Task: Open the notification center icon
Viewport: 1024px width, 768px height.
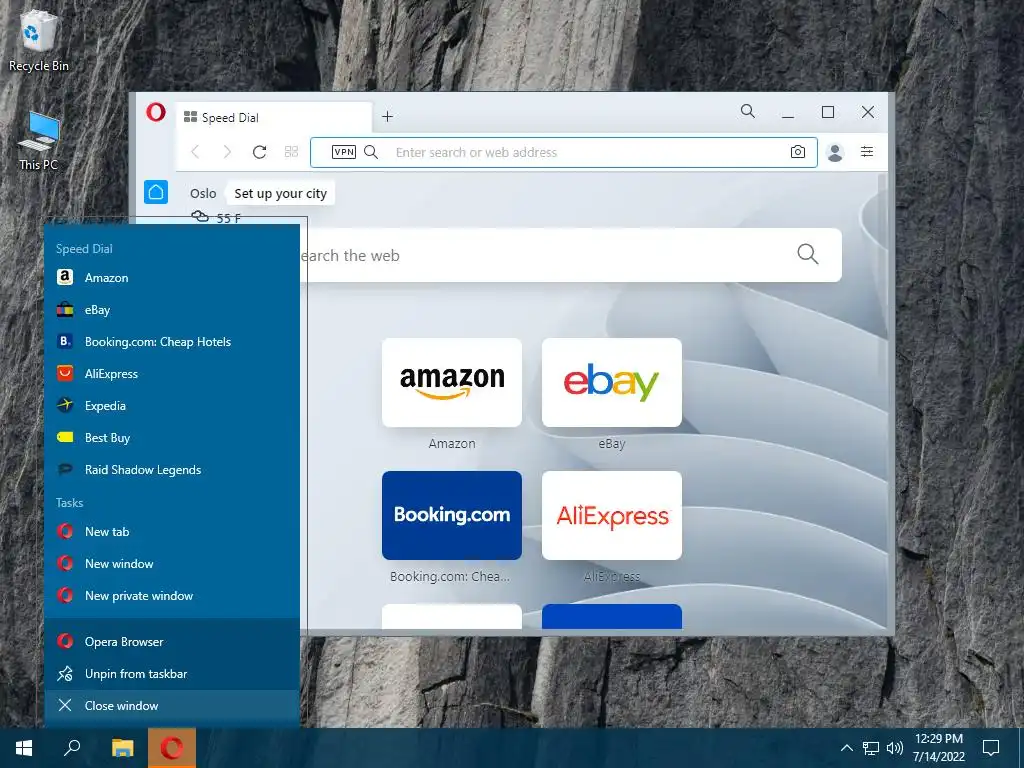Action: point(991,748)
